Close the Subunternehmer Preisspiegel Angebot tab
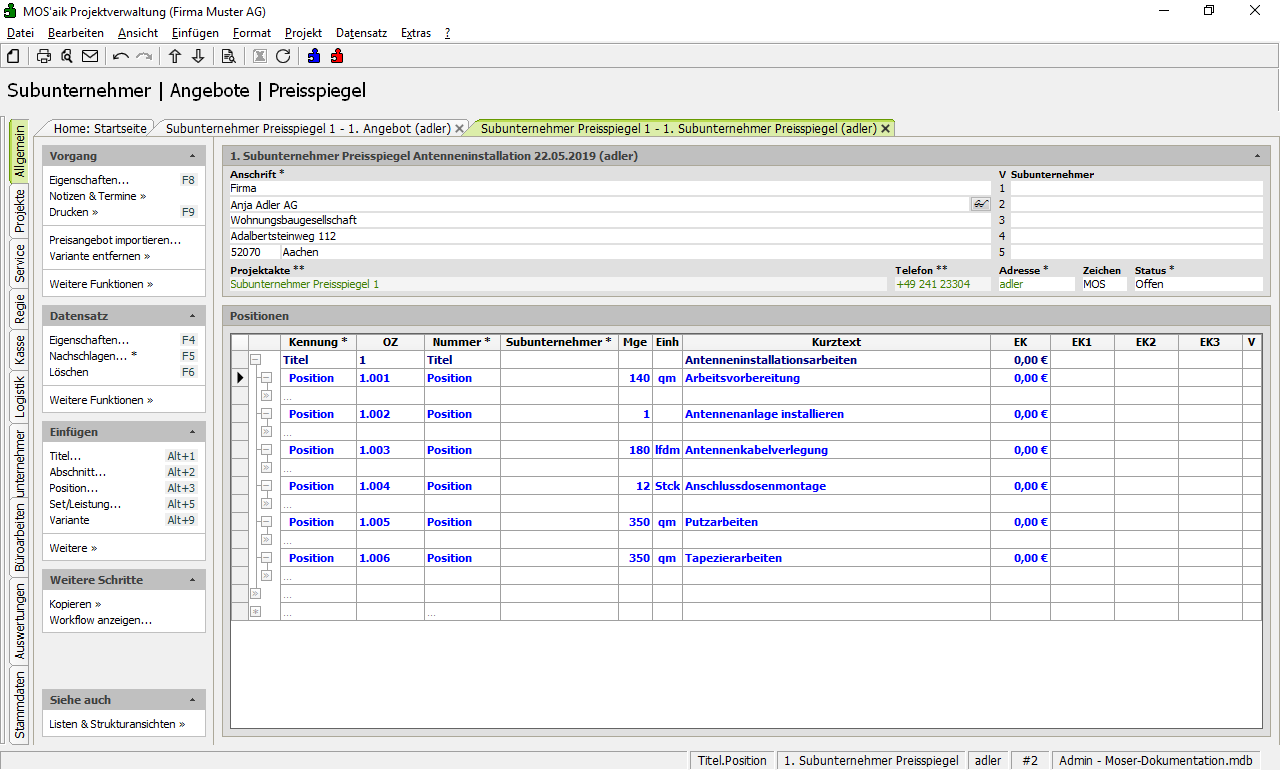 tap(459, 129)
